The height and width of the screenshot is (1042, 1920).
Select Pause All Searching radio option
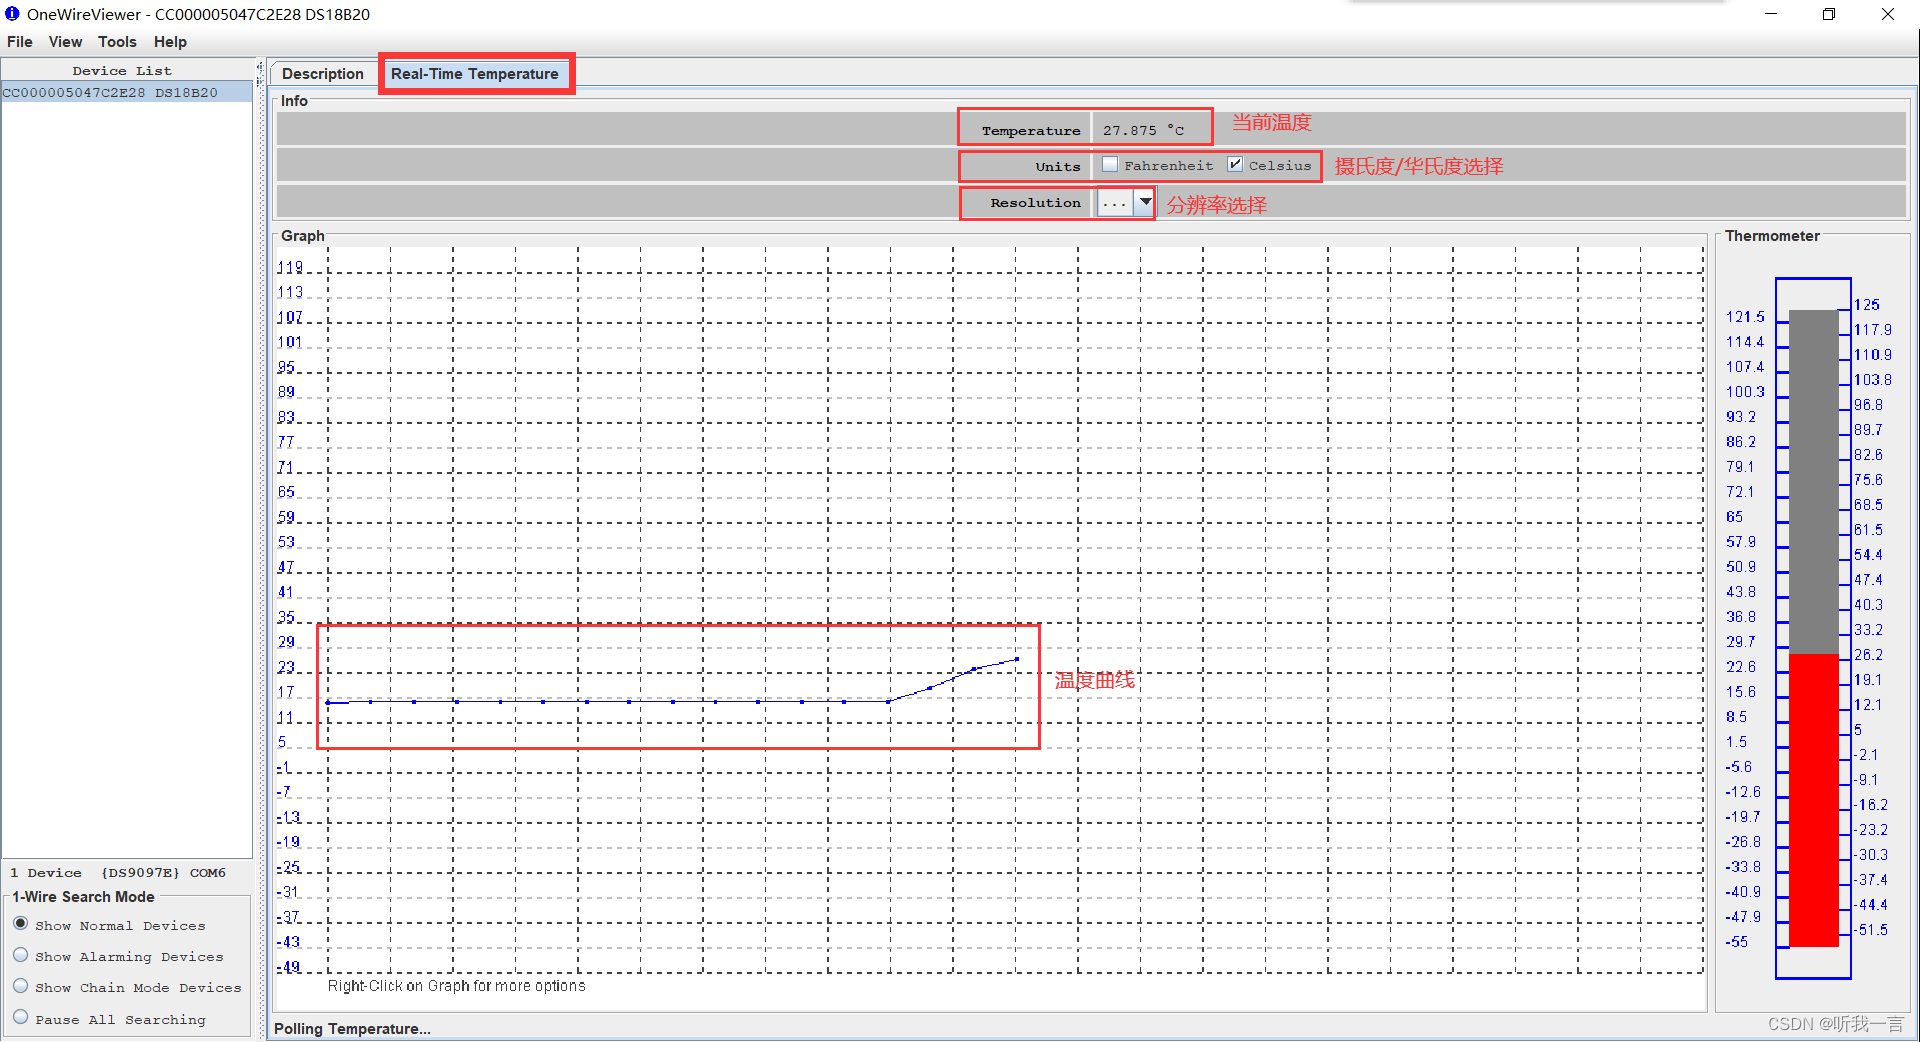(21, 1018)
